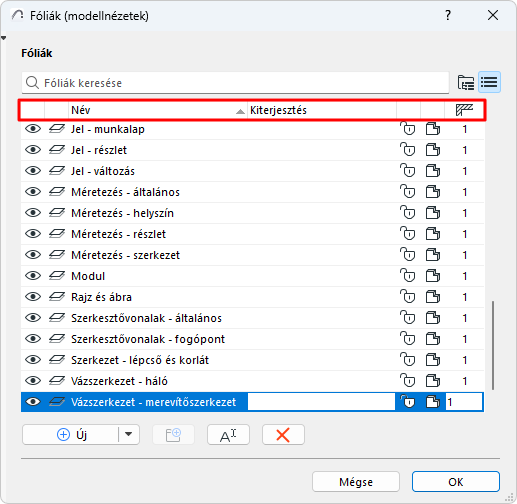The height and width of the screenshot is (504, 517).
Task: Sort layers by Név column
Action: tap(158, 110)
